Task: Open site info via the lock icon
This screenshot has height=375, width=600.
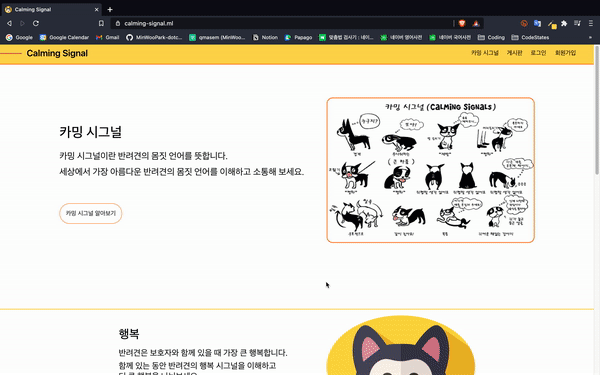Action: [118, 23]
